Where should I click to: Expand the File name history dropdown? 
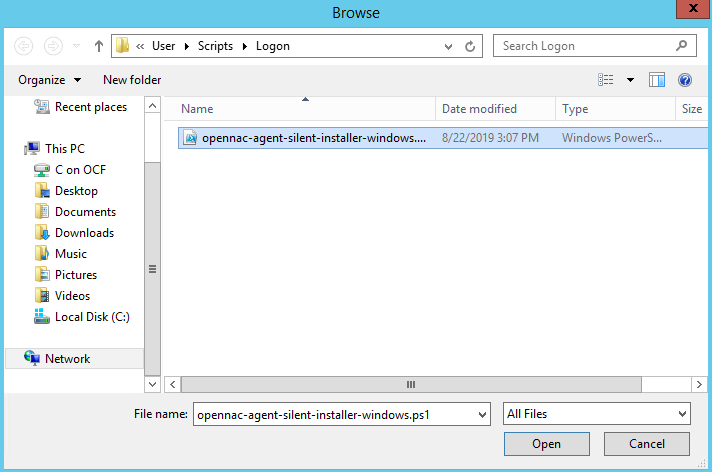coord(482,414)
